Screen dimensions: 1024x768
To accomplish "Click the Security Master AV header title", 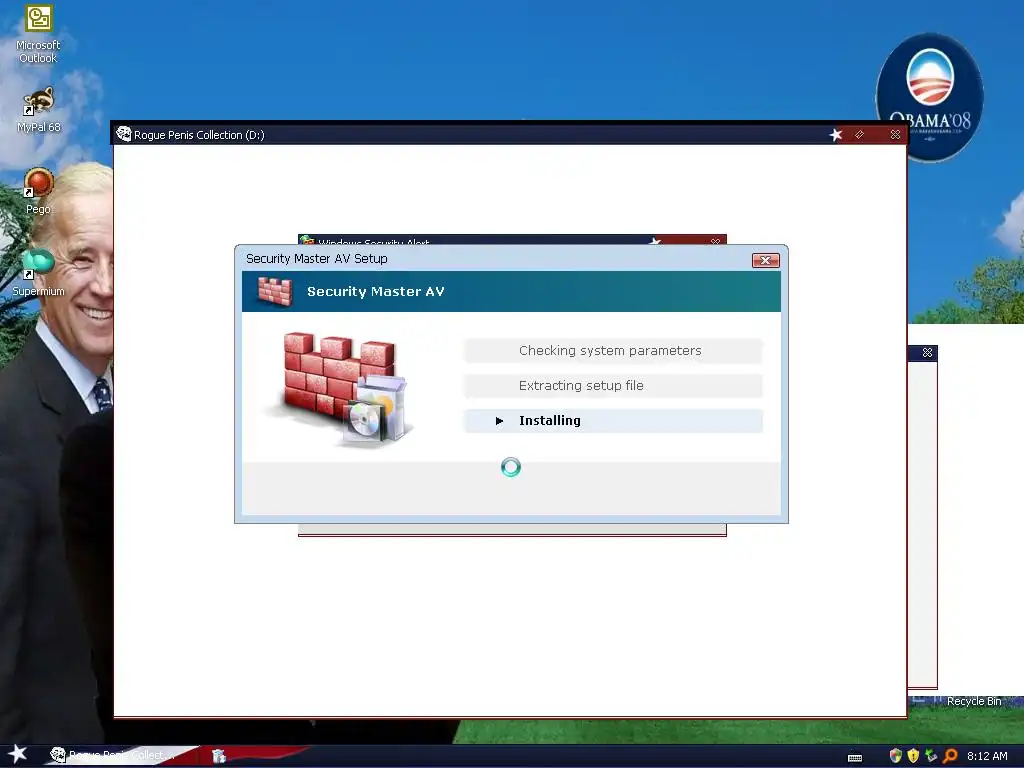I will [376, 291].
